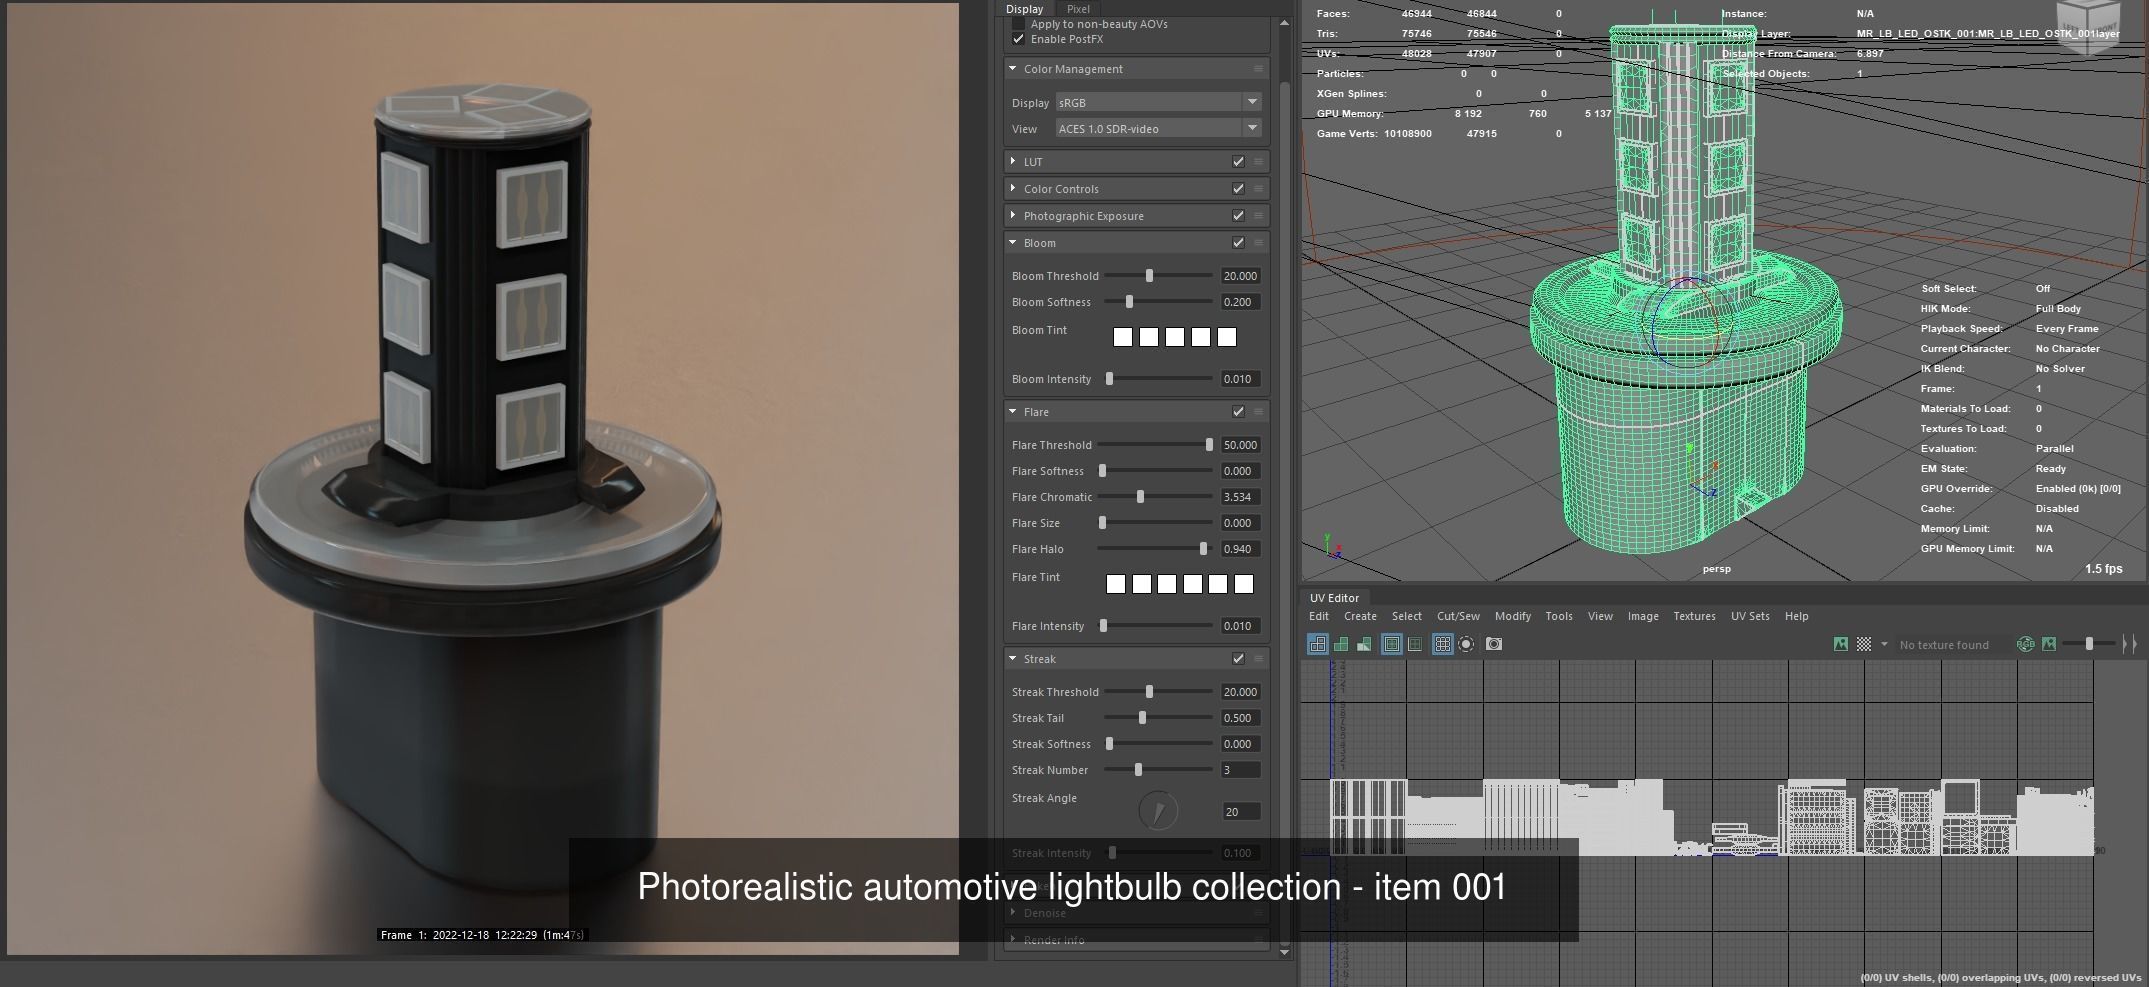Image resolution: width=2149 pixels, height=987 pixels.
Task: Click the last Flare Tint swatch
Action: coord(1244,584)
